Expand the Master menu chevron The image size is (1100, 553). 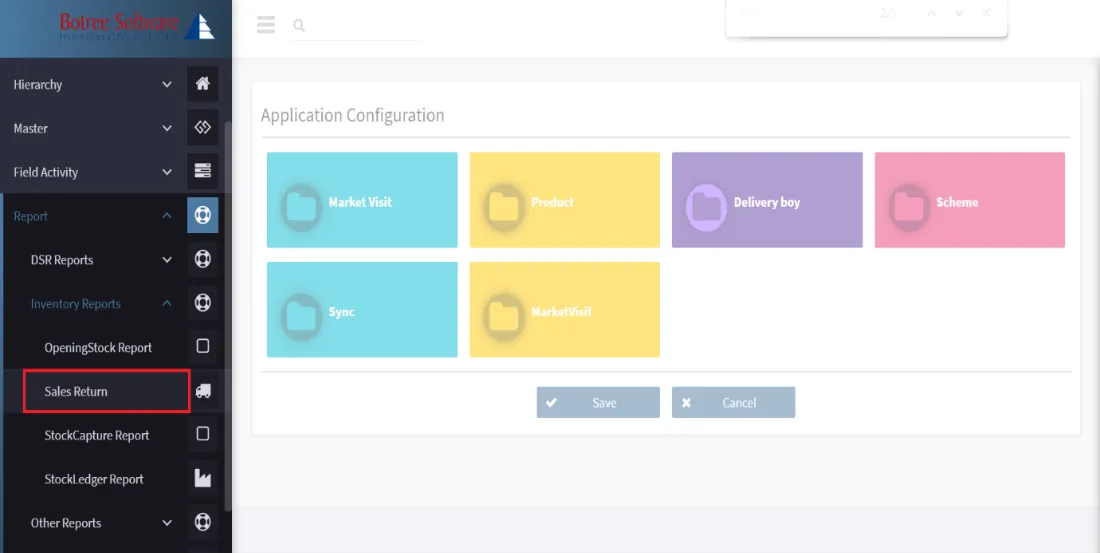[x=167, y=128]
